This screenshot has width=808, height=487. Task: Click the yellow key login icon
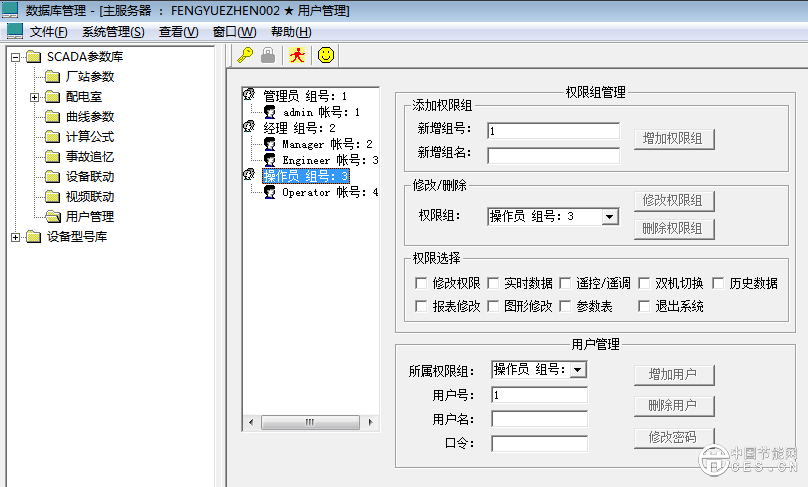coord(245,55)
